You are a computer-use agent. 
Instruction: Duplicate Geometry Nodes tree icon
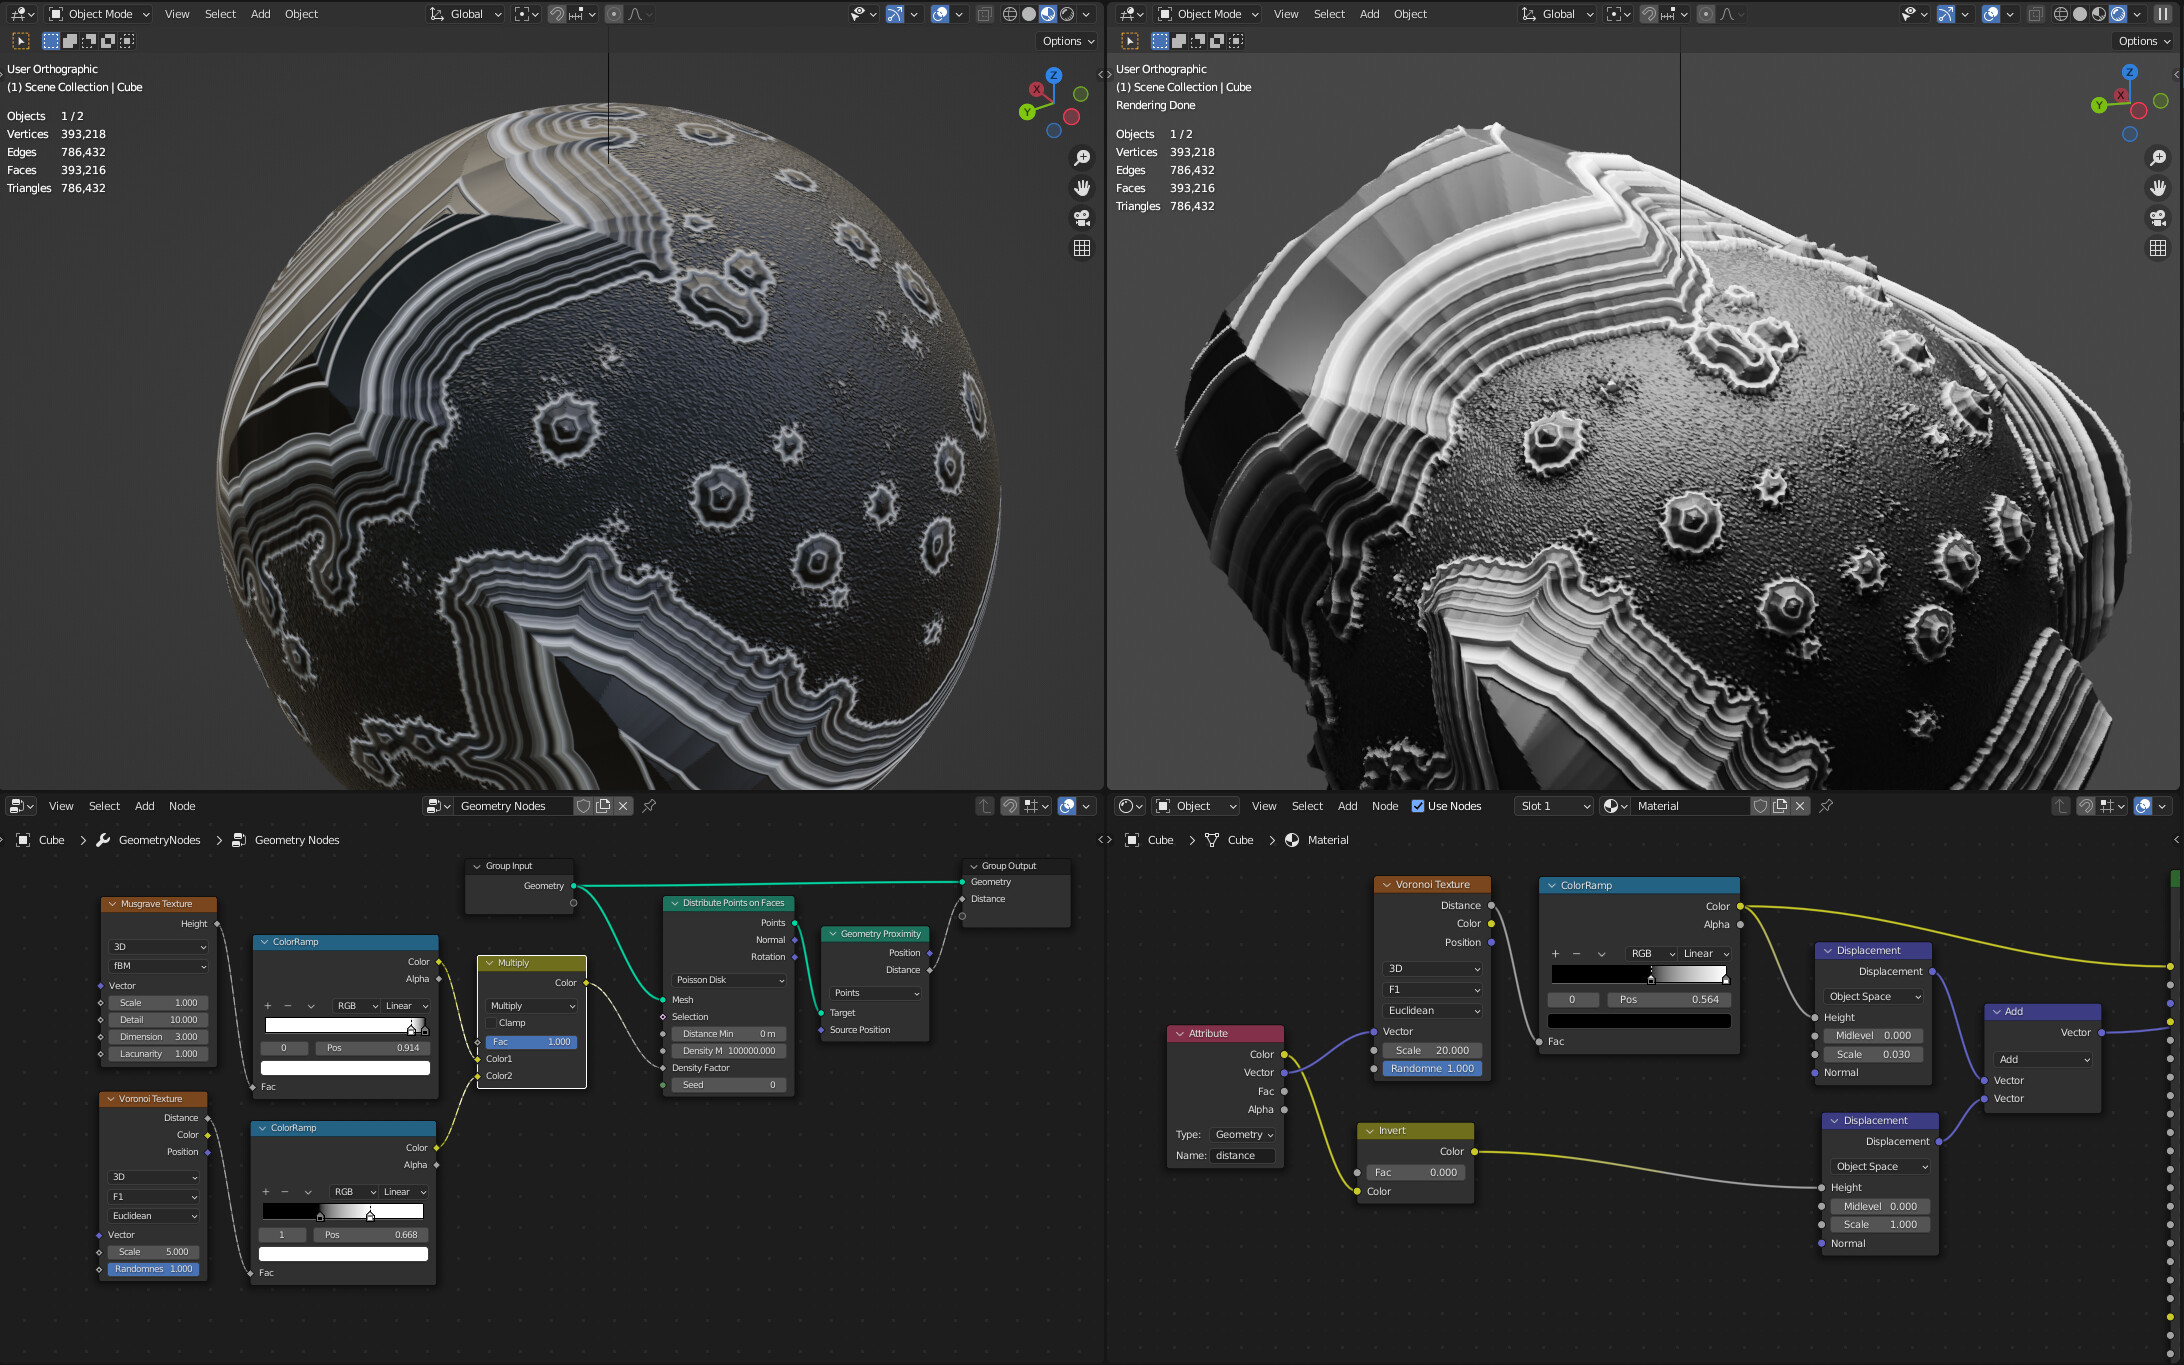tap(603, 806)
